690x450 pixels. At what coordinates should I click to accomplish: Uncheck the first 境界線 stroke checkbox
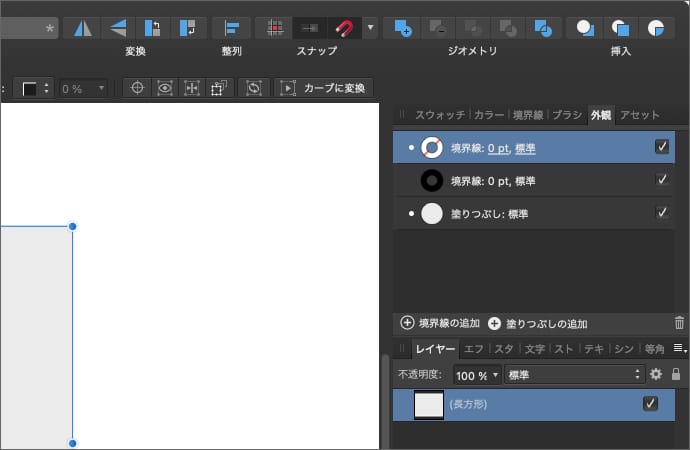[662, 147]
